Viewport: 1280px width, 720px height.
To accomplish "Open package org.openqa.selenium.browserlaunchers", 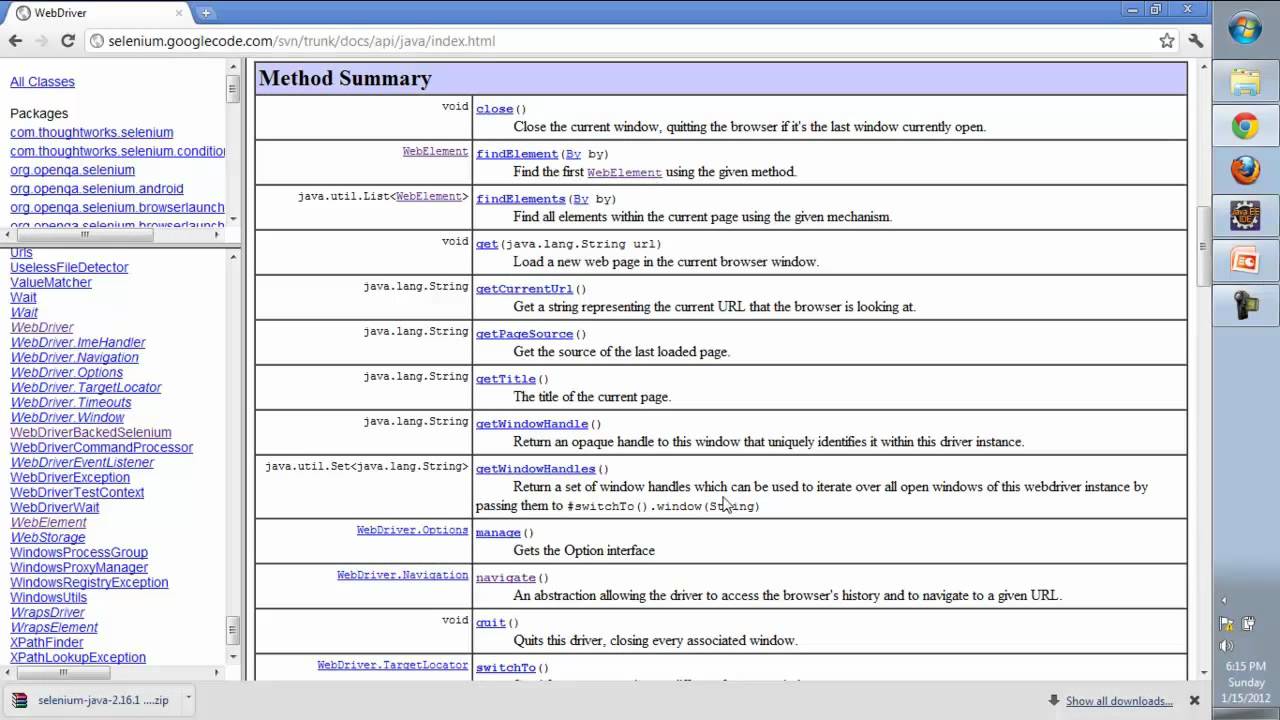I will (117, 207).
